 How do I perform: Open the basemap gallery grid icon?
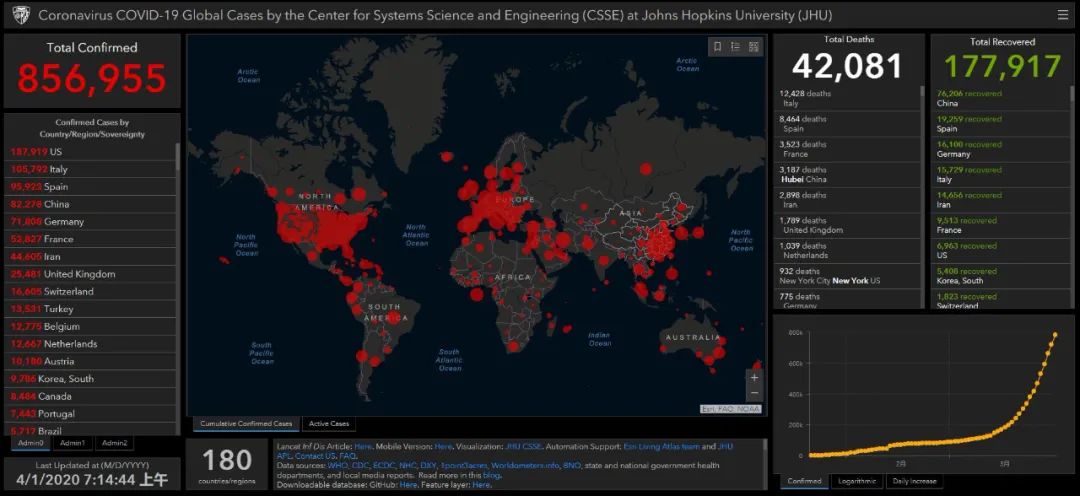coord(754,47)
